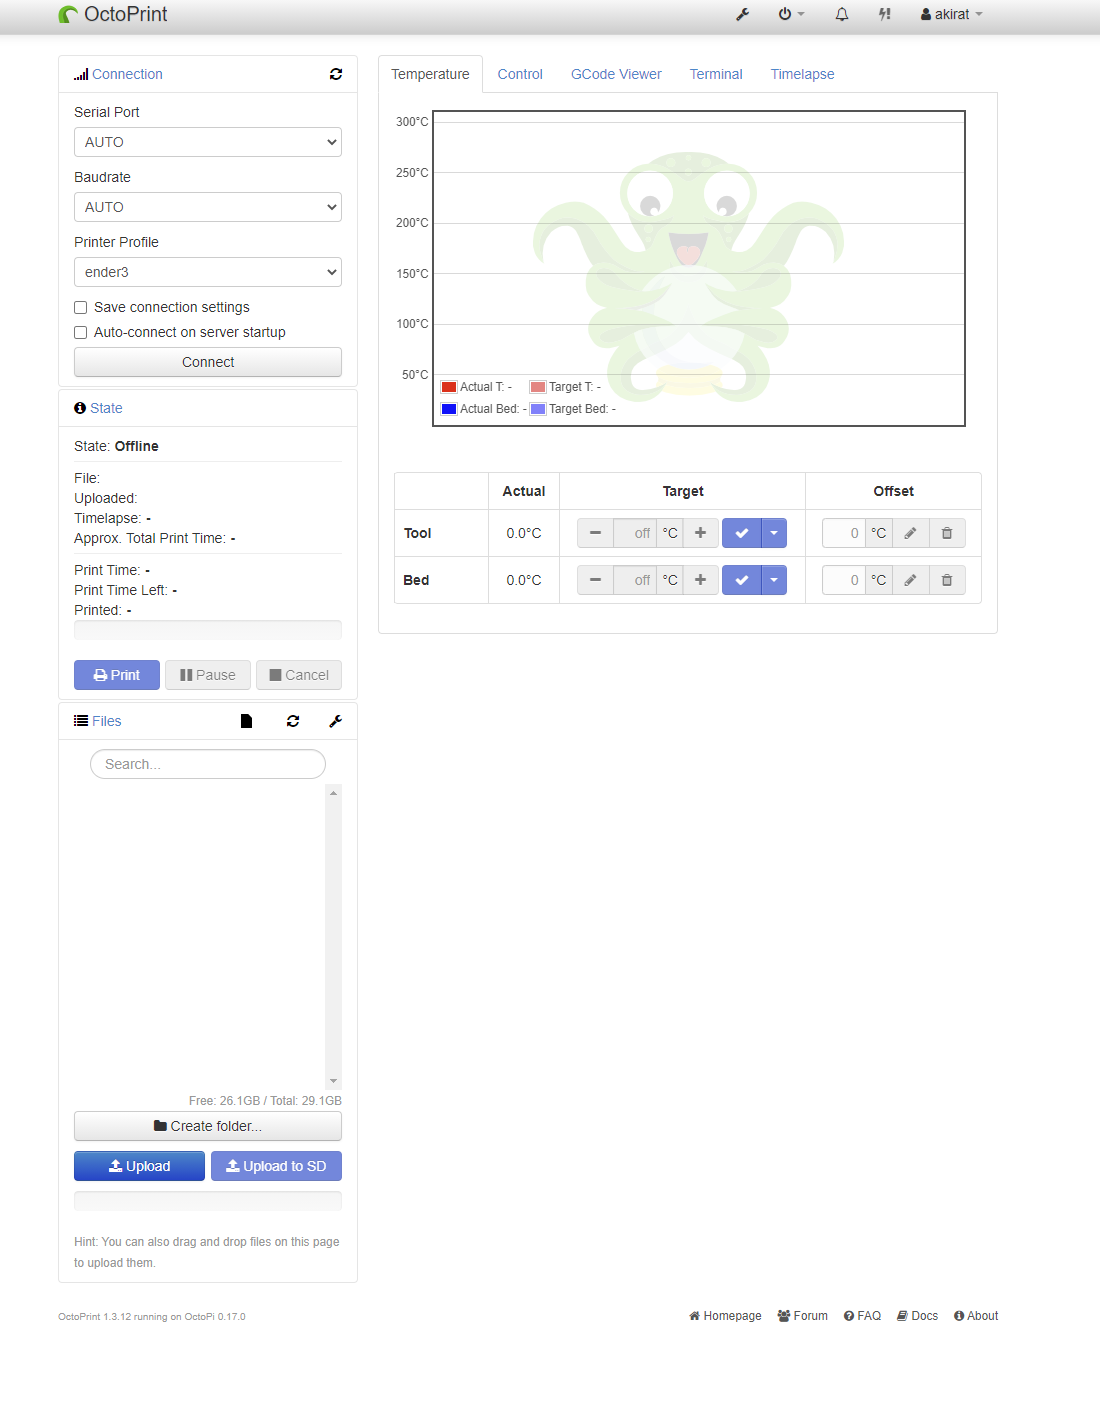The image size is (1100, 1412).
Task: Toggle Target Bed legend swatch
Action: pos(538,409)
